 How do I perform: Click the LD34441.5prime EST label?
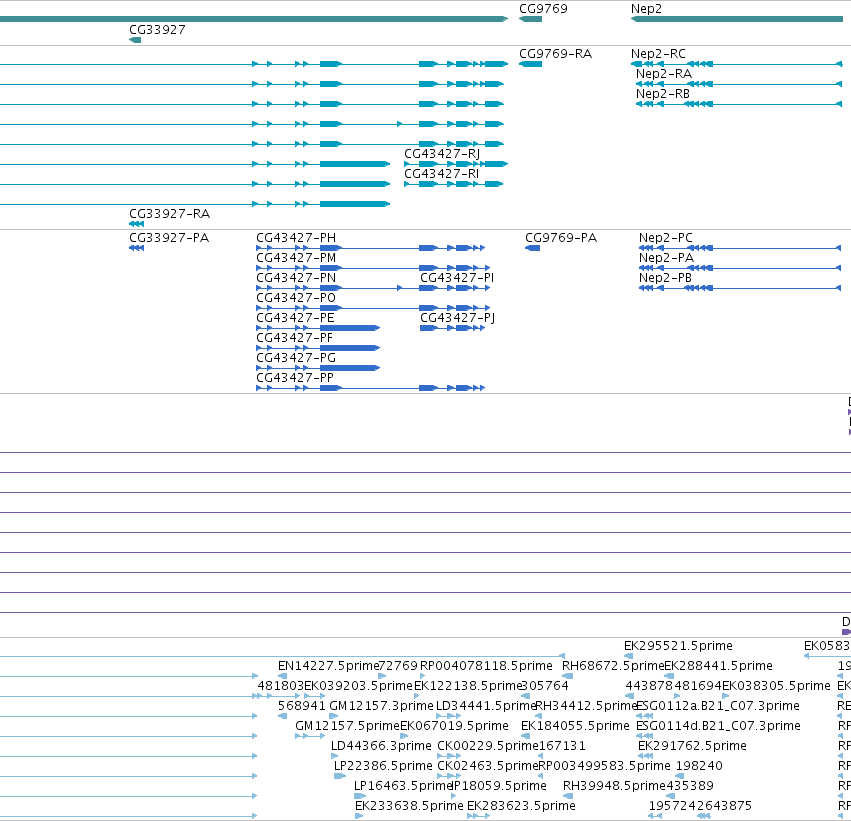click(486, 706)
